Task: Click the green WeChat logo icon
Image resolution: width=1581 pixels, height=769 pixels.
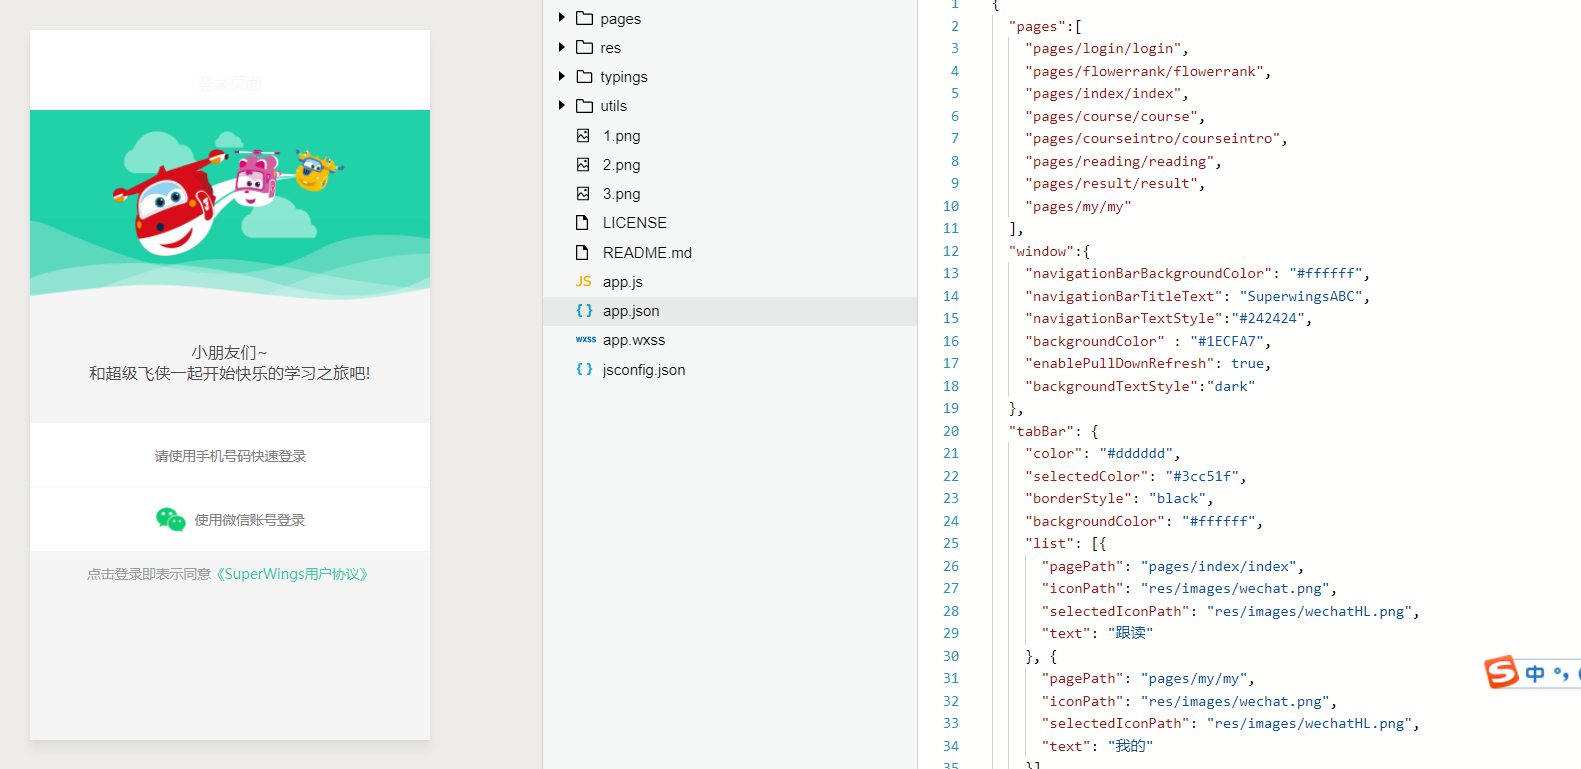Action: coord(171,519)
